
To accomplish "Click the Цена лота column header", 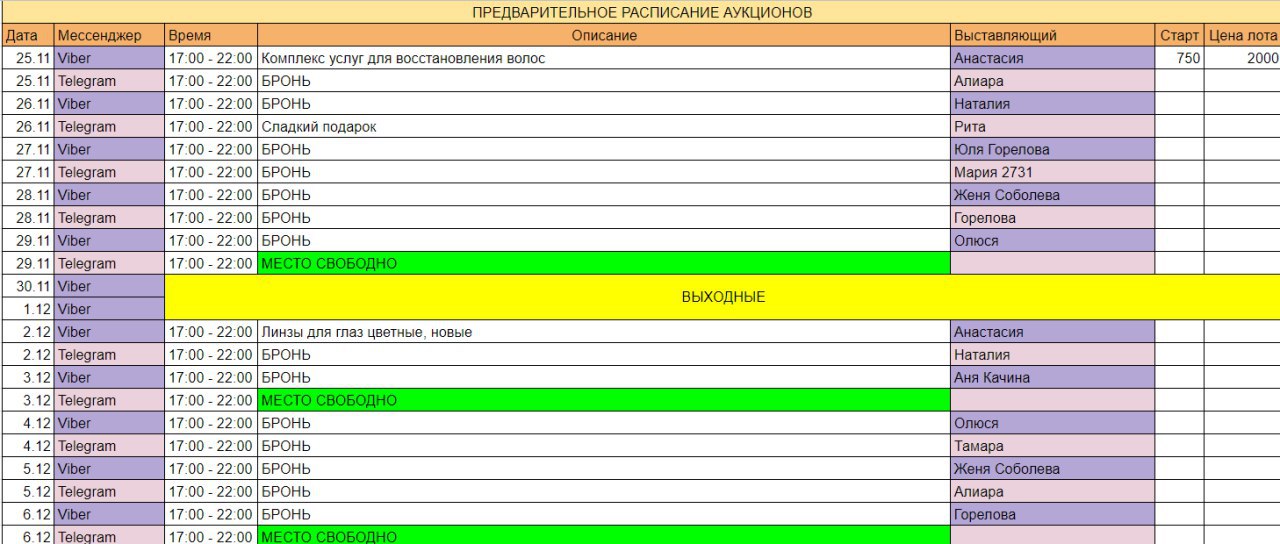I will click(x=1242, y=36).
